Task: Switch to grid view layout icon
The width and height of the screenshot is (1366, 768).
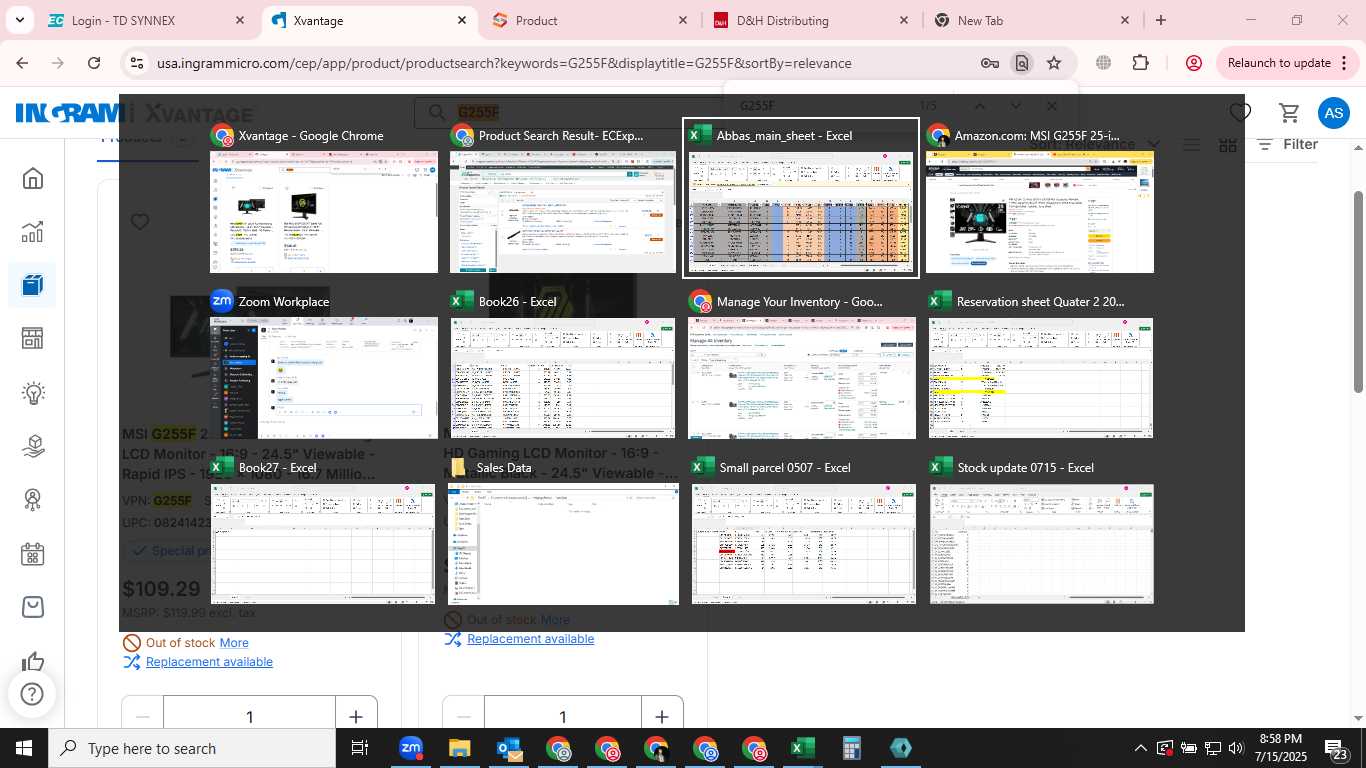Action: pyautogui.click(x=1229, y=144)
